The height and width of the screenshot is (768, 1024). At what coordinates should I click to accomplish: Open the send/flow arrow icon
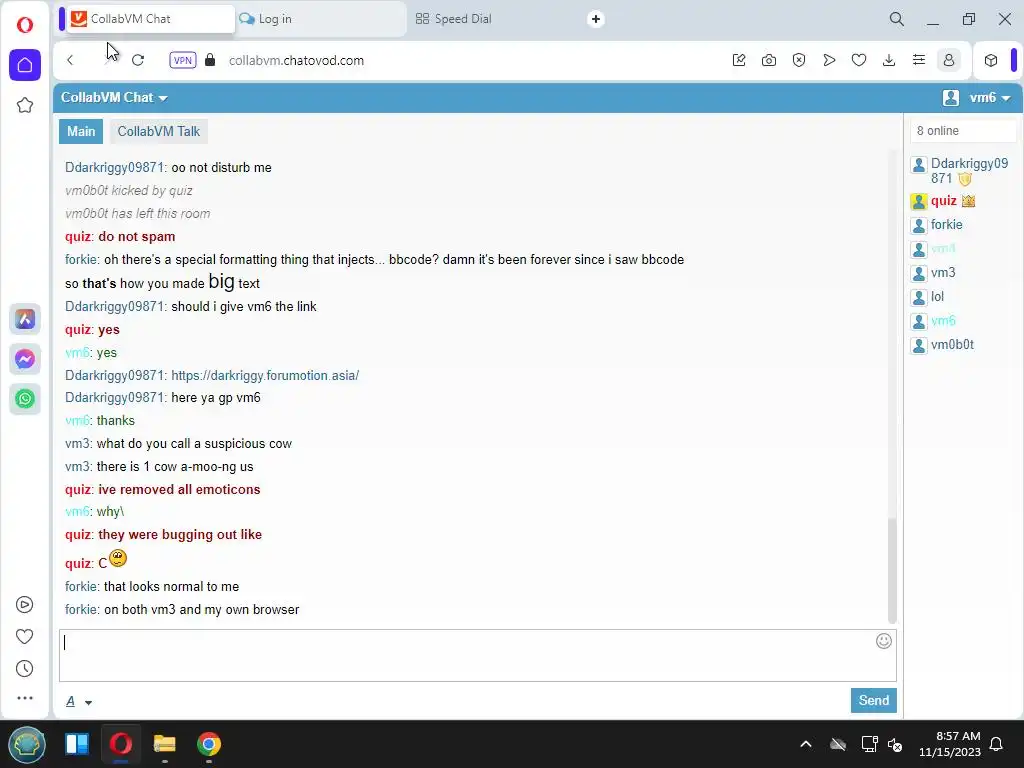click(829, 60)
